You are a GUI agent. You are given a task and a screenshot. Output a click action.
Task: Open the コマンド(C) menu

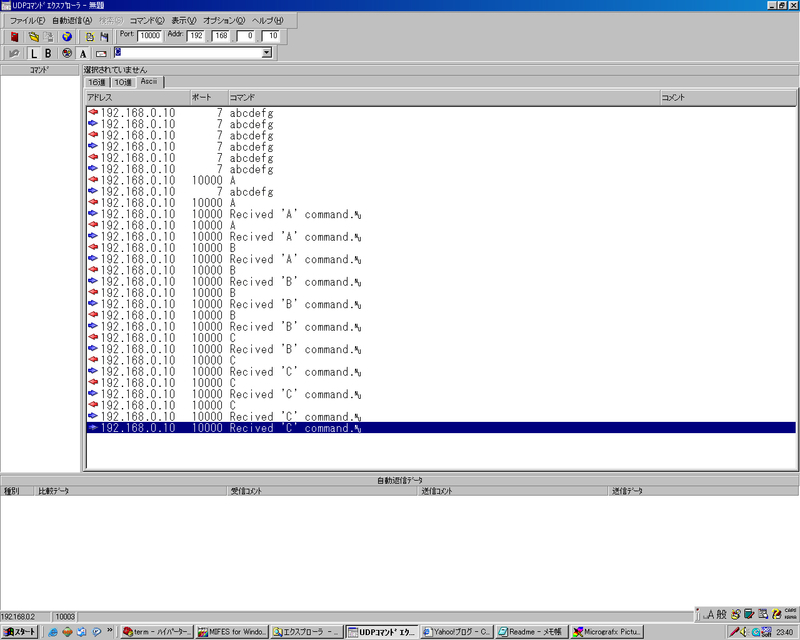point(147,20)
